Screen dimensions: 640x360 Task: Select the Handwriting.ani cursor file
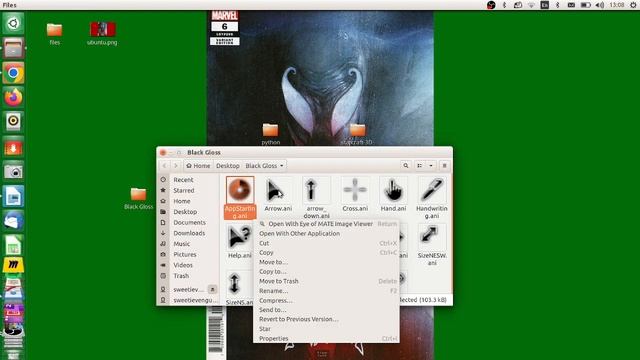click(x=432, y=198)
